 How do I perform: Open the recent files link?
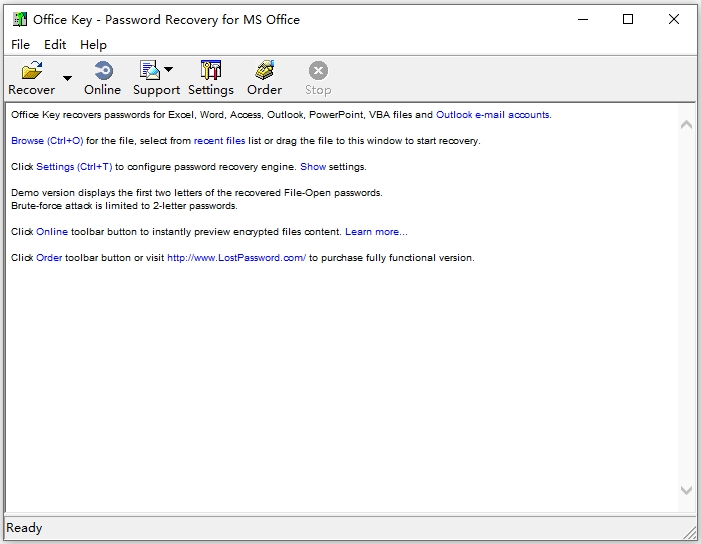219,141
